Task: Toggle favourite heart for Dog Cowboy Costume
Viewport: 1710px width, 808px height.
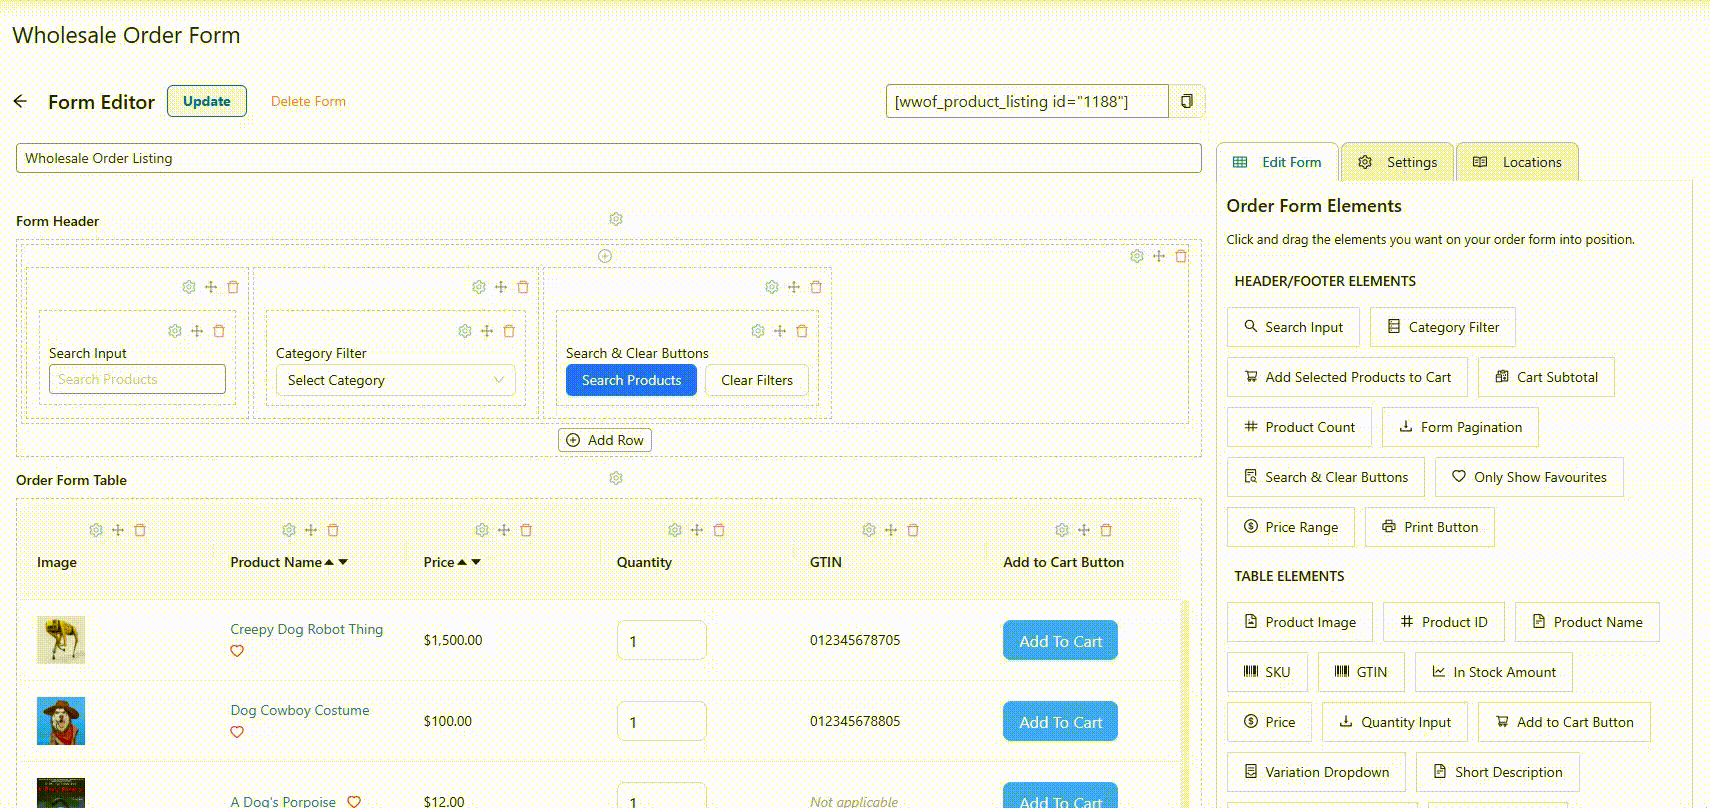Action: pos(237,732)
